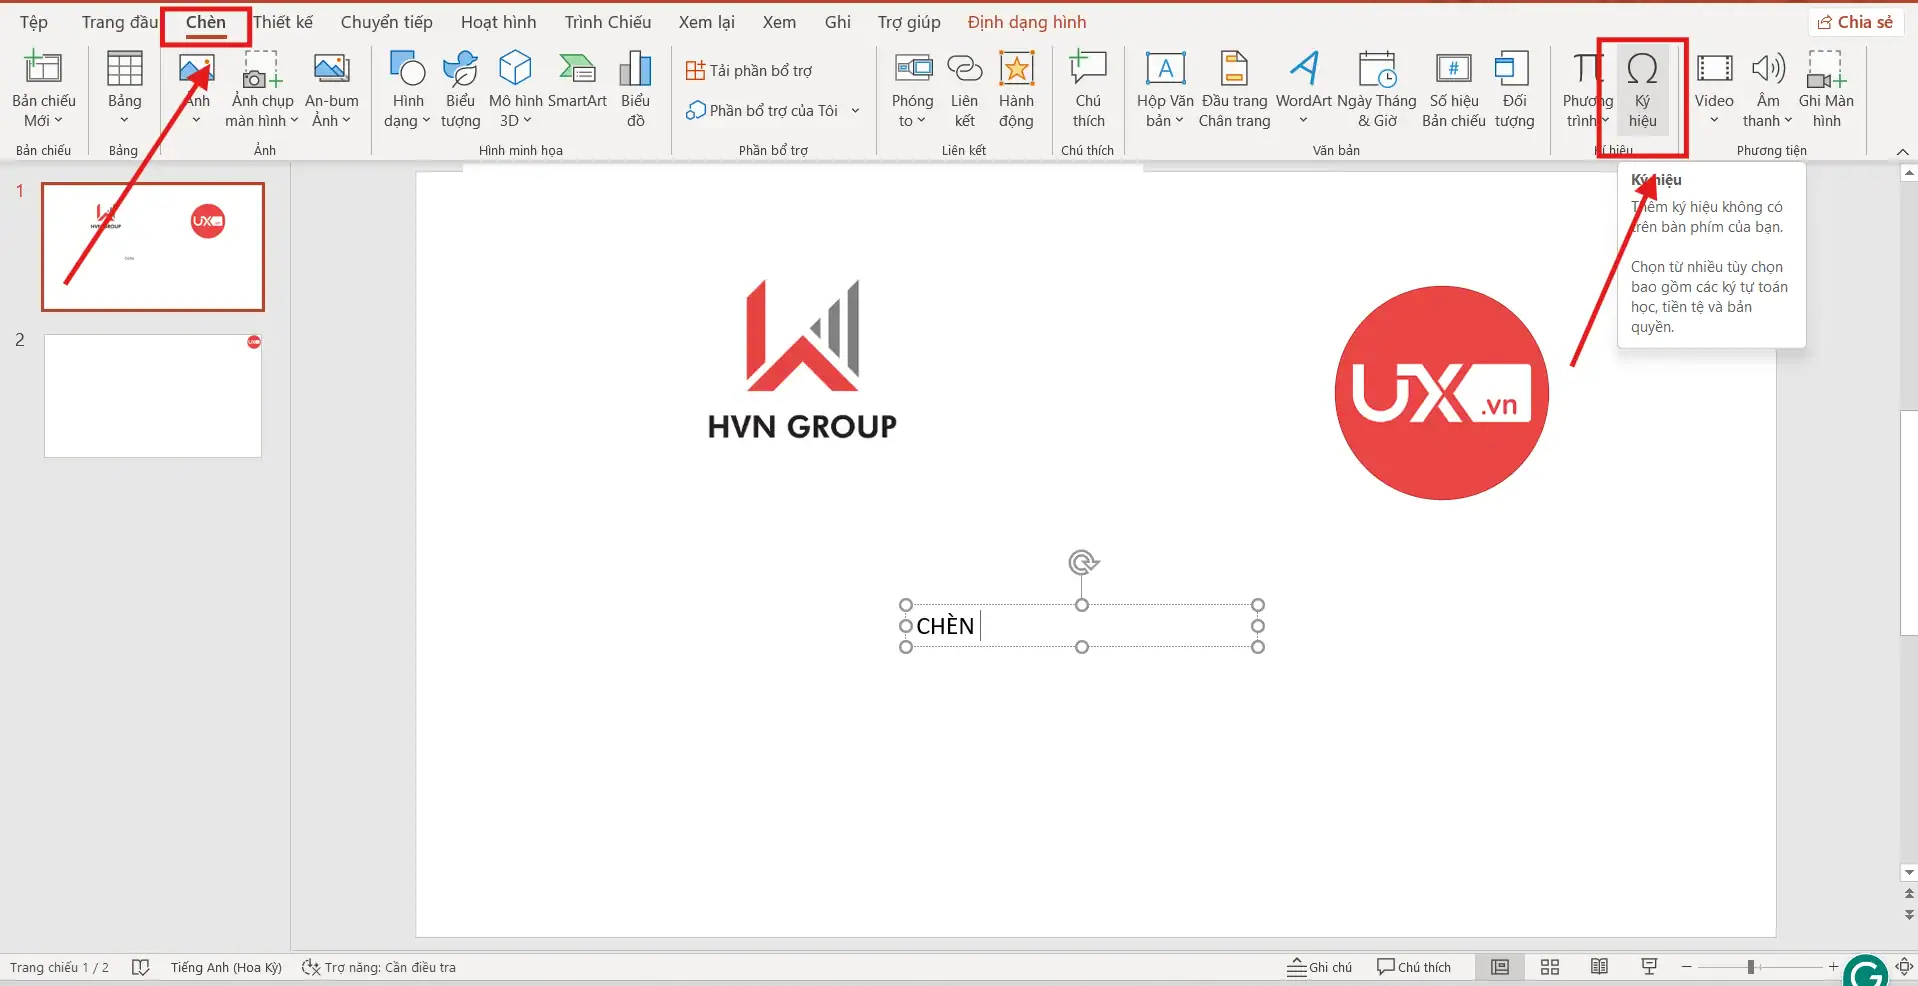Insert a WordArt text object
The height and width of the screenshot is (986, 1918).
coord(1303,90)
